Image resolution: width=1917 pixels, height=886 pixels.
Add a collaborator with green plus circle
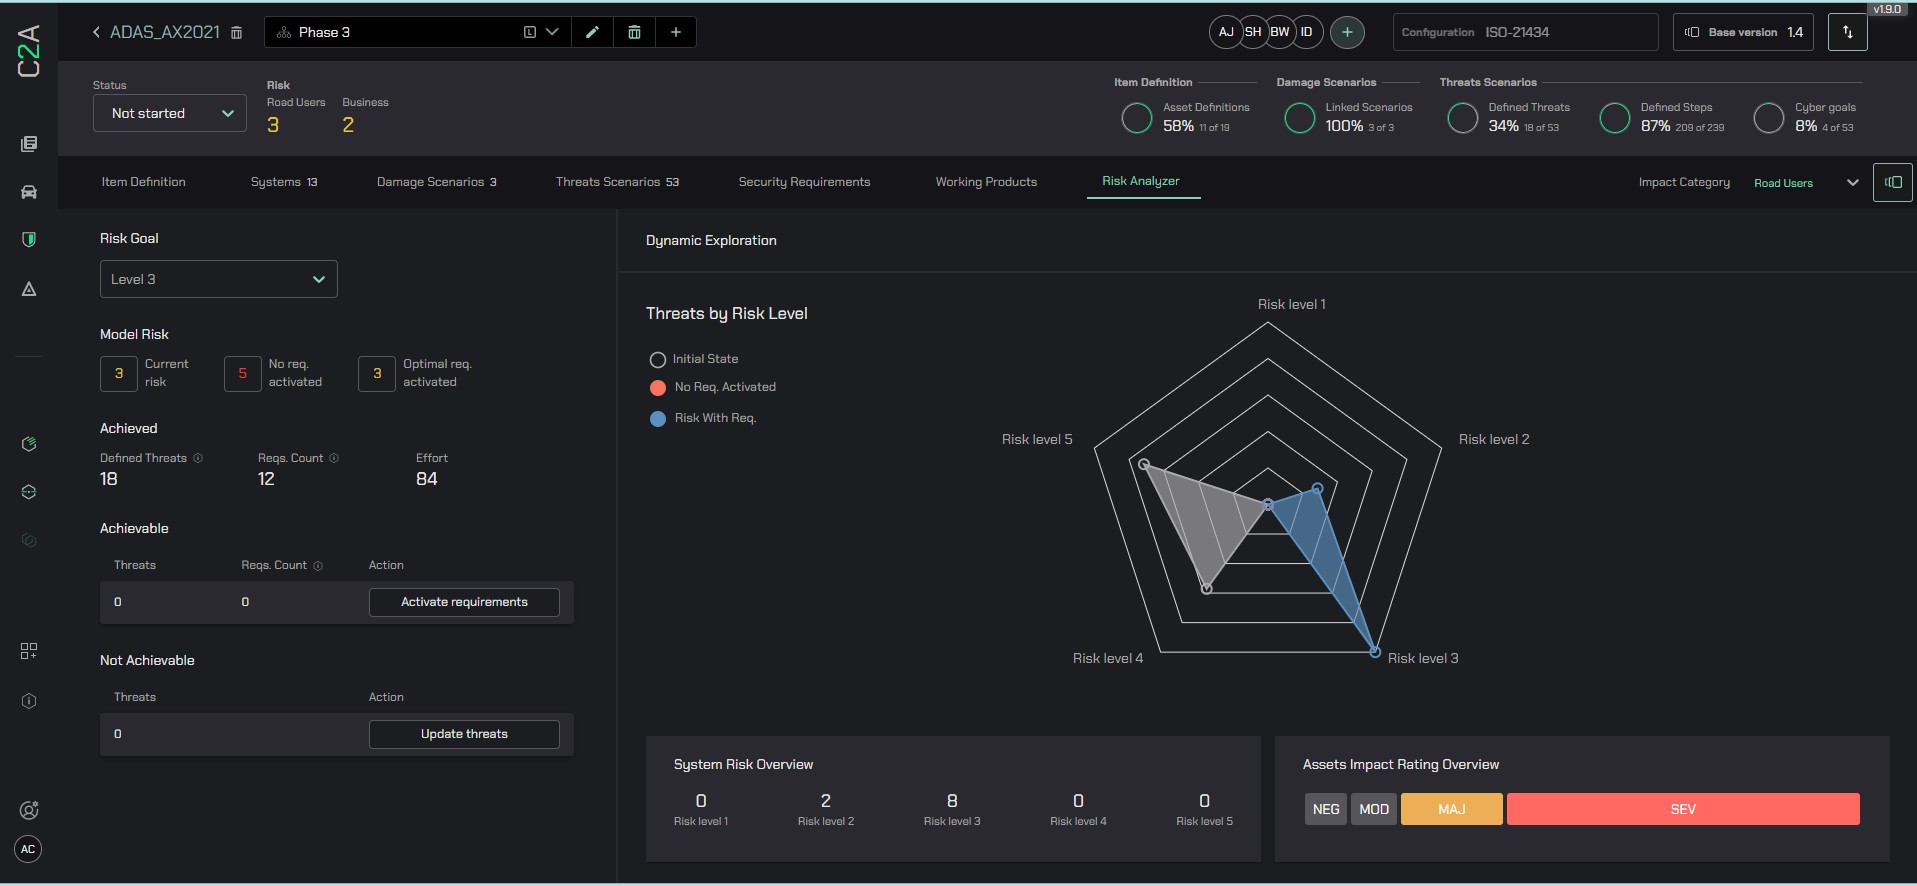click(x=1347, y=32)
